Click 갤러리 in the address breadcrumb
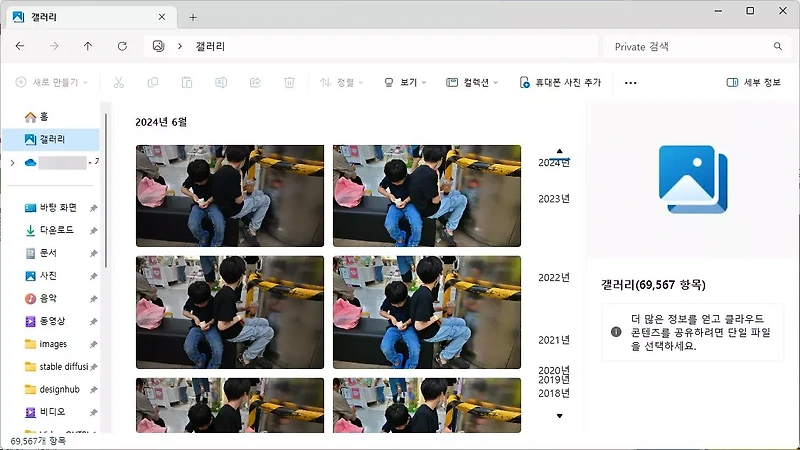The image size is (800, 450). click(x=210, y=46)
